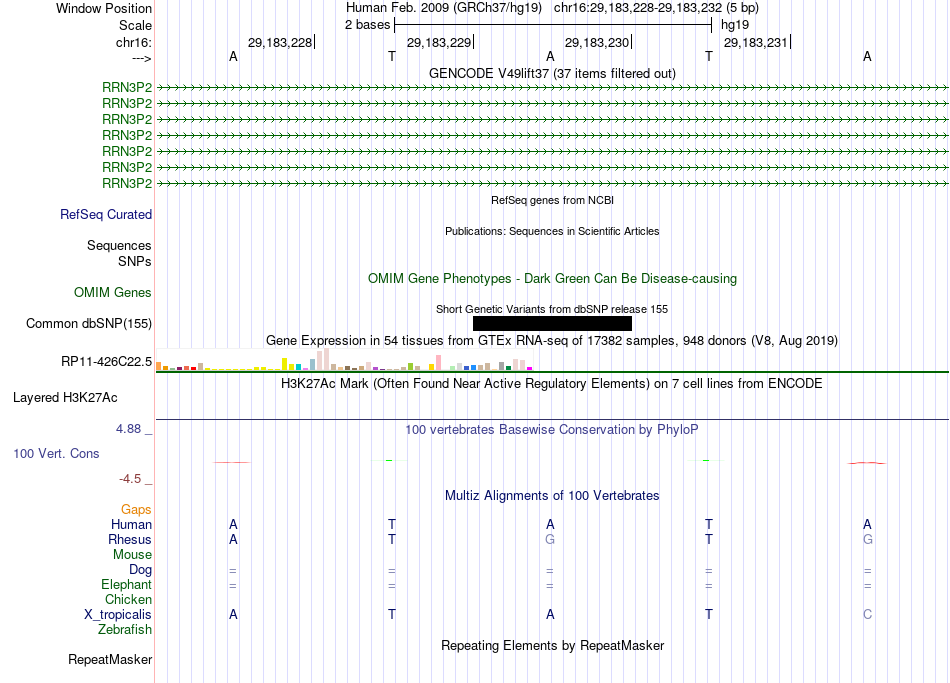Click the RefSeq Curated track label
The image size is (950, 683).
105,215
